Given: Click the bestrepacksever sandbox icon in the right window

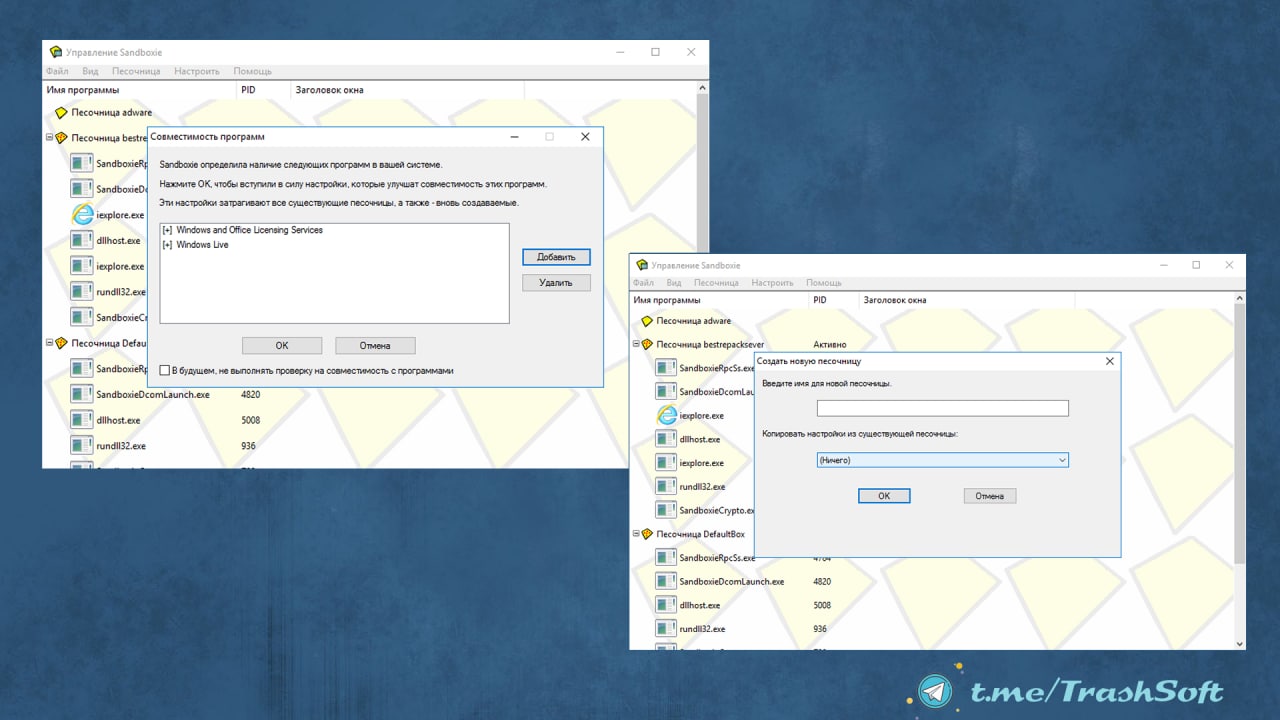Looking at the screenshot, I should point(647,345).
